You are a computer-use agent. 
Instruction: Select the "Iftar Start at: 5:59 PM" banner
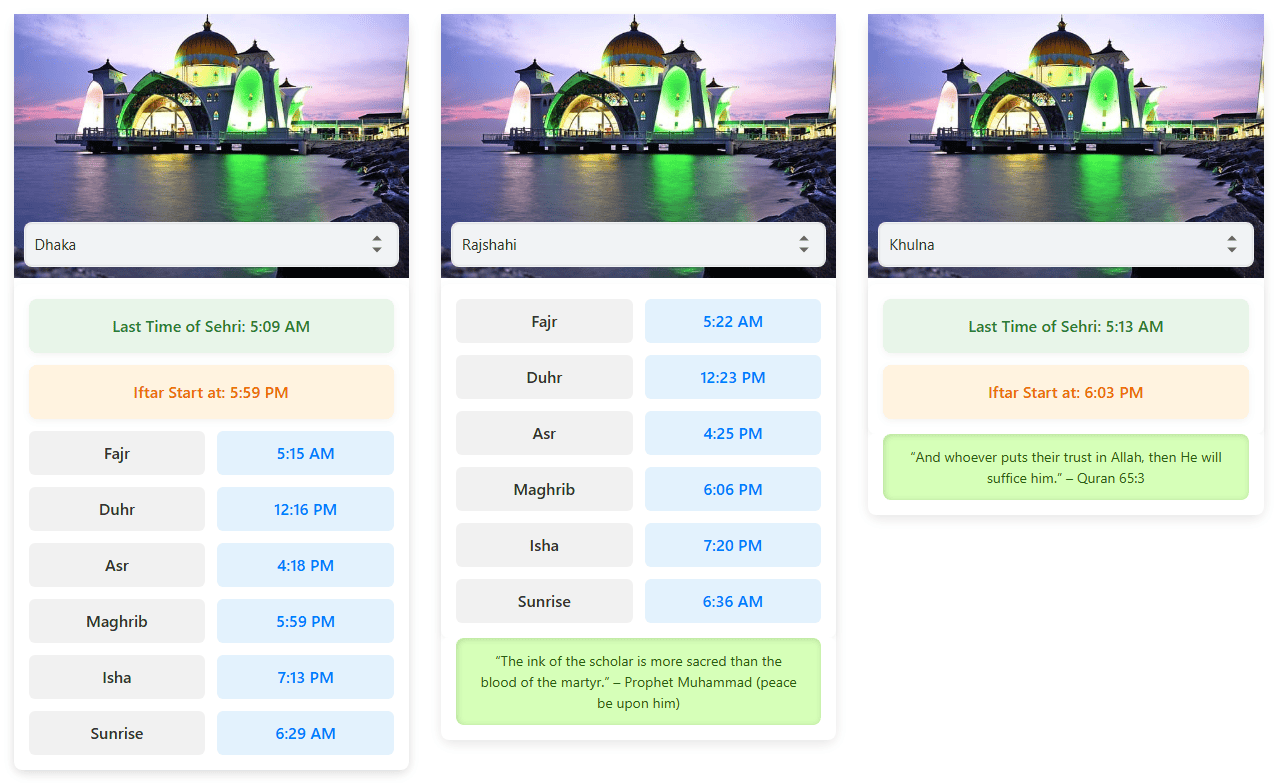point(211,392)
